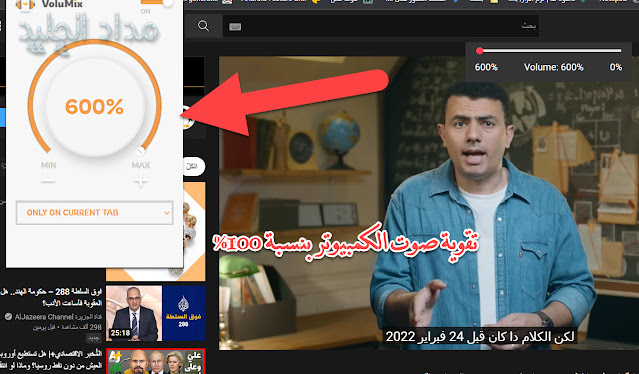Click the red handle on Volume 600% slider
This screenshot has width=639, height=374.
tap(480, 51)
